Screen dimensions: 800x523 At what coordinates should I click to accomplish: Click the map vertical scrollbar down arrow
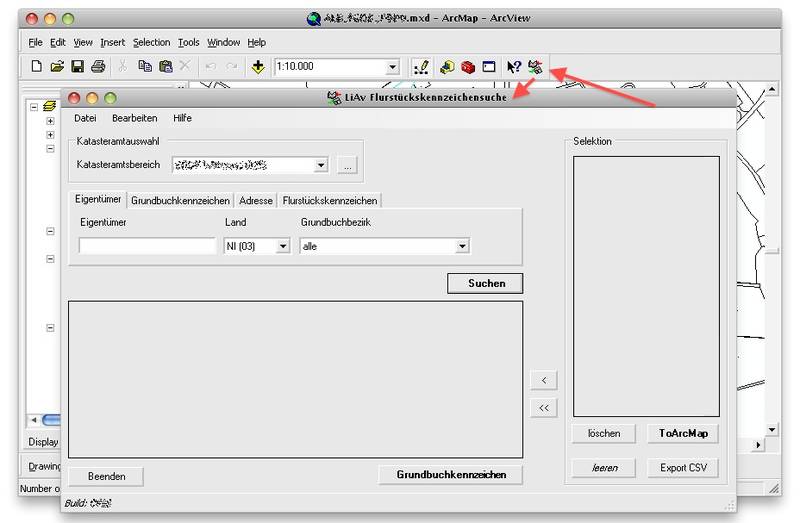[x=771, y=430]
